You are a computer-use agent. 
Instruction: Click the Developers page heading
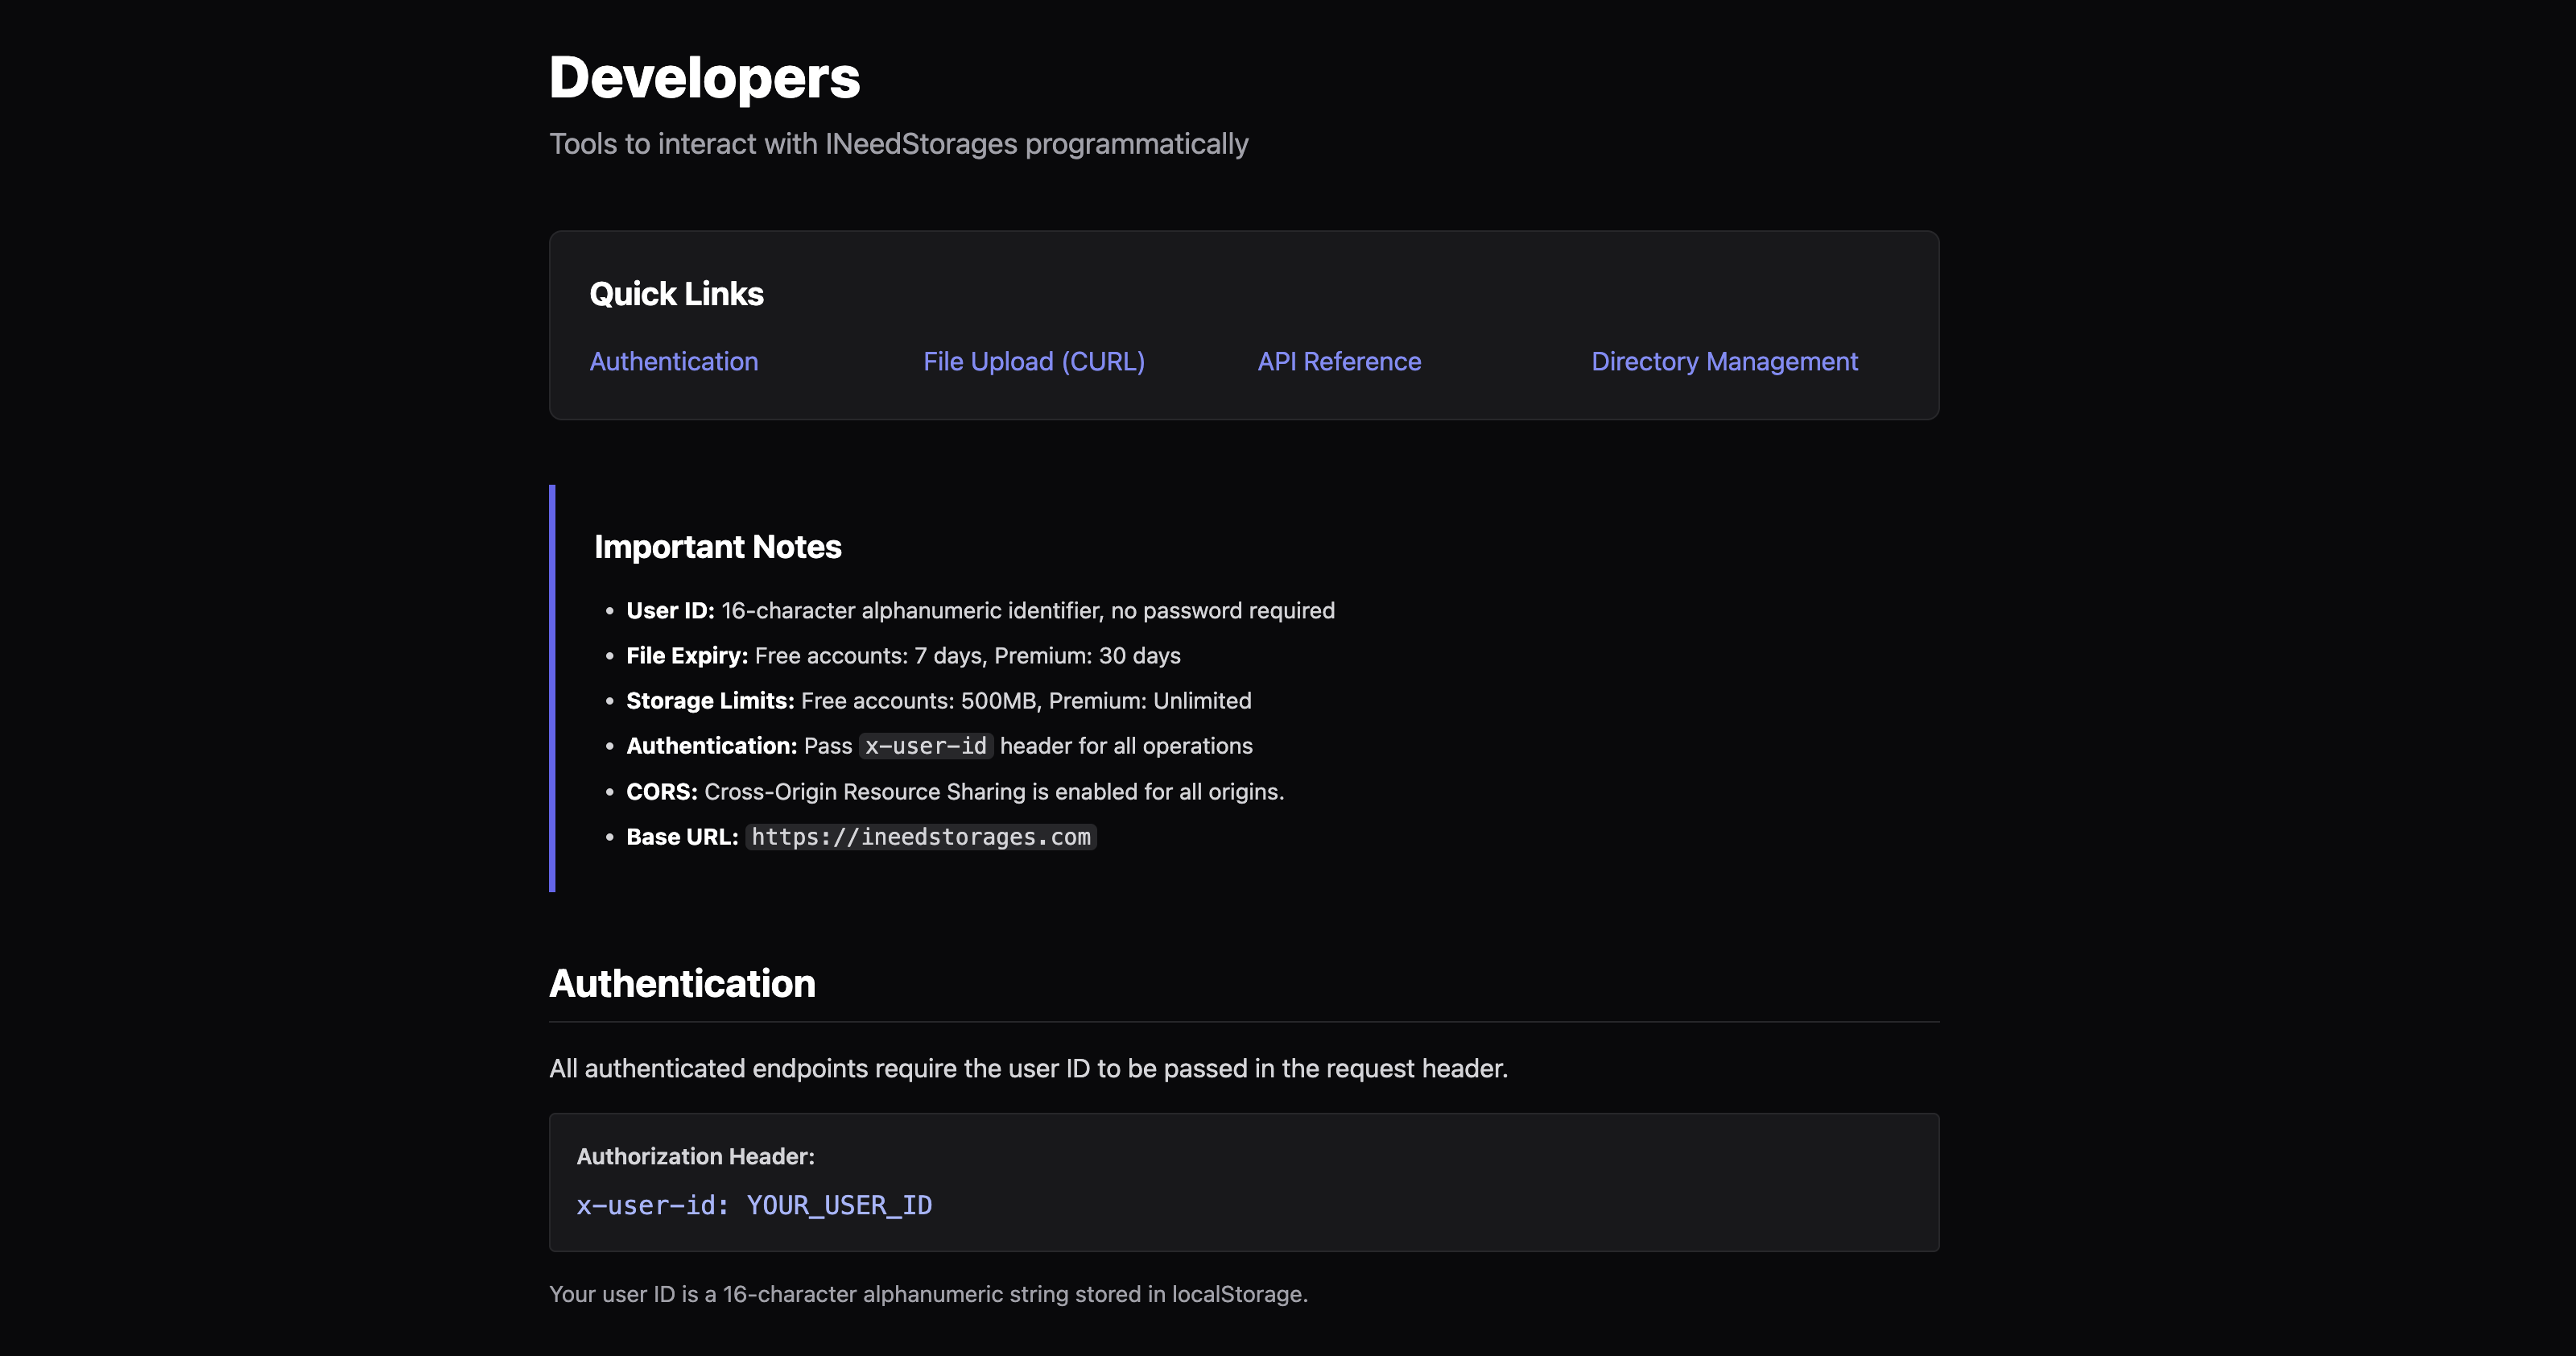pyautogui.click(x=704, y=77)
